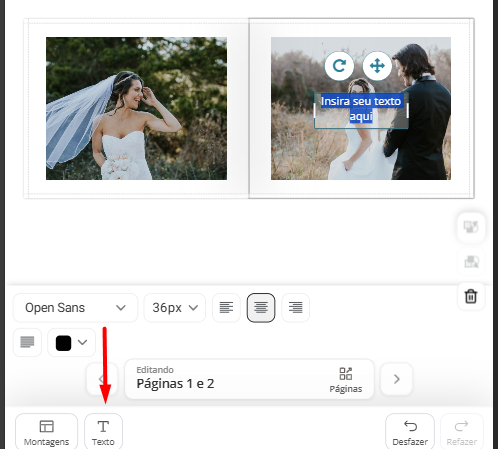Select the bride with veil photo on left page
Screen dimensions: 498x449
(x=136, y=108)
